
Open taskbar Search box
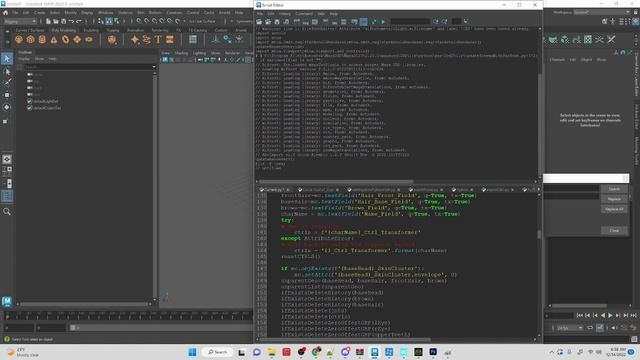pos(218,352)
